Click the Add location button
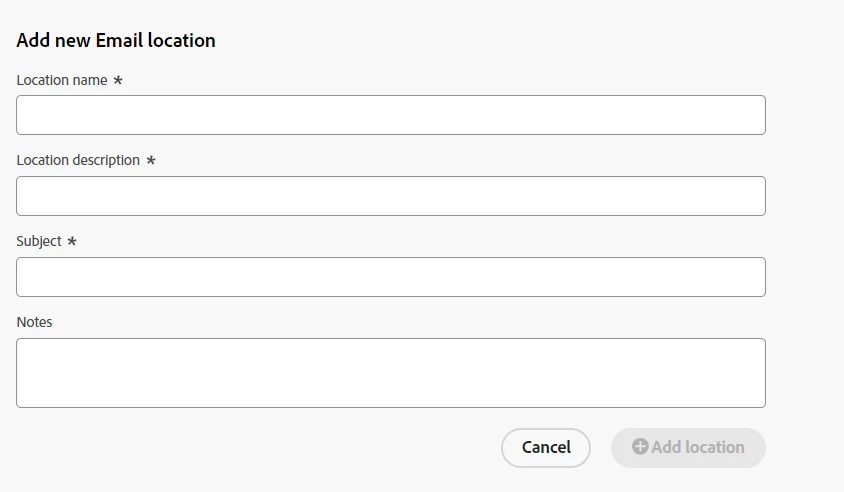Screen dimensions: 844x492 [x=688, y=447]
